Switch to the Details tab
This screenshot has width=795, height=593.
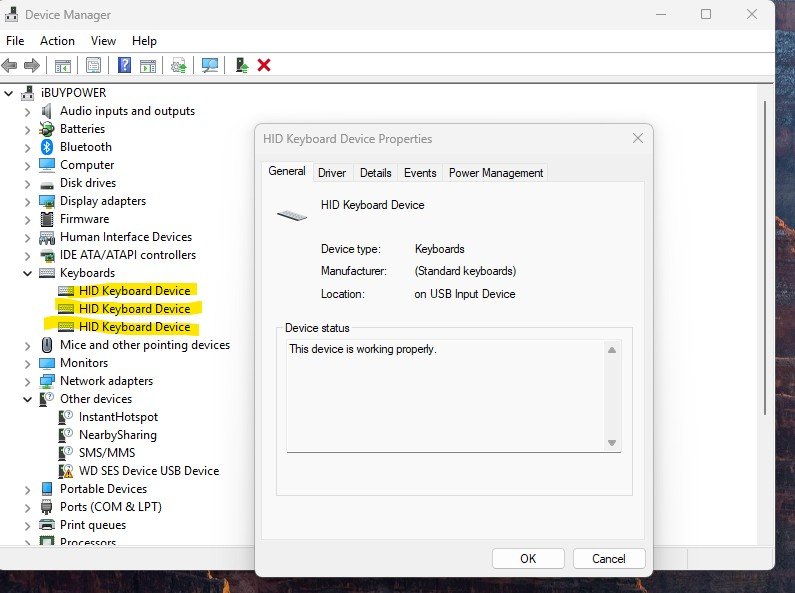[x=376, y=173]
